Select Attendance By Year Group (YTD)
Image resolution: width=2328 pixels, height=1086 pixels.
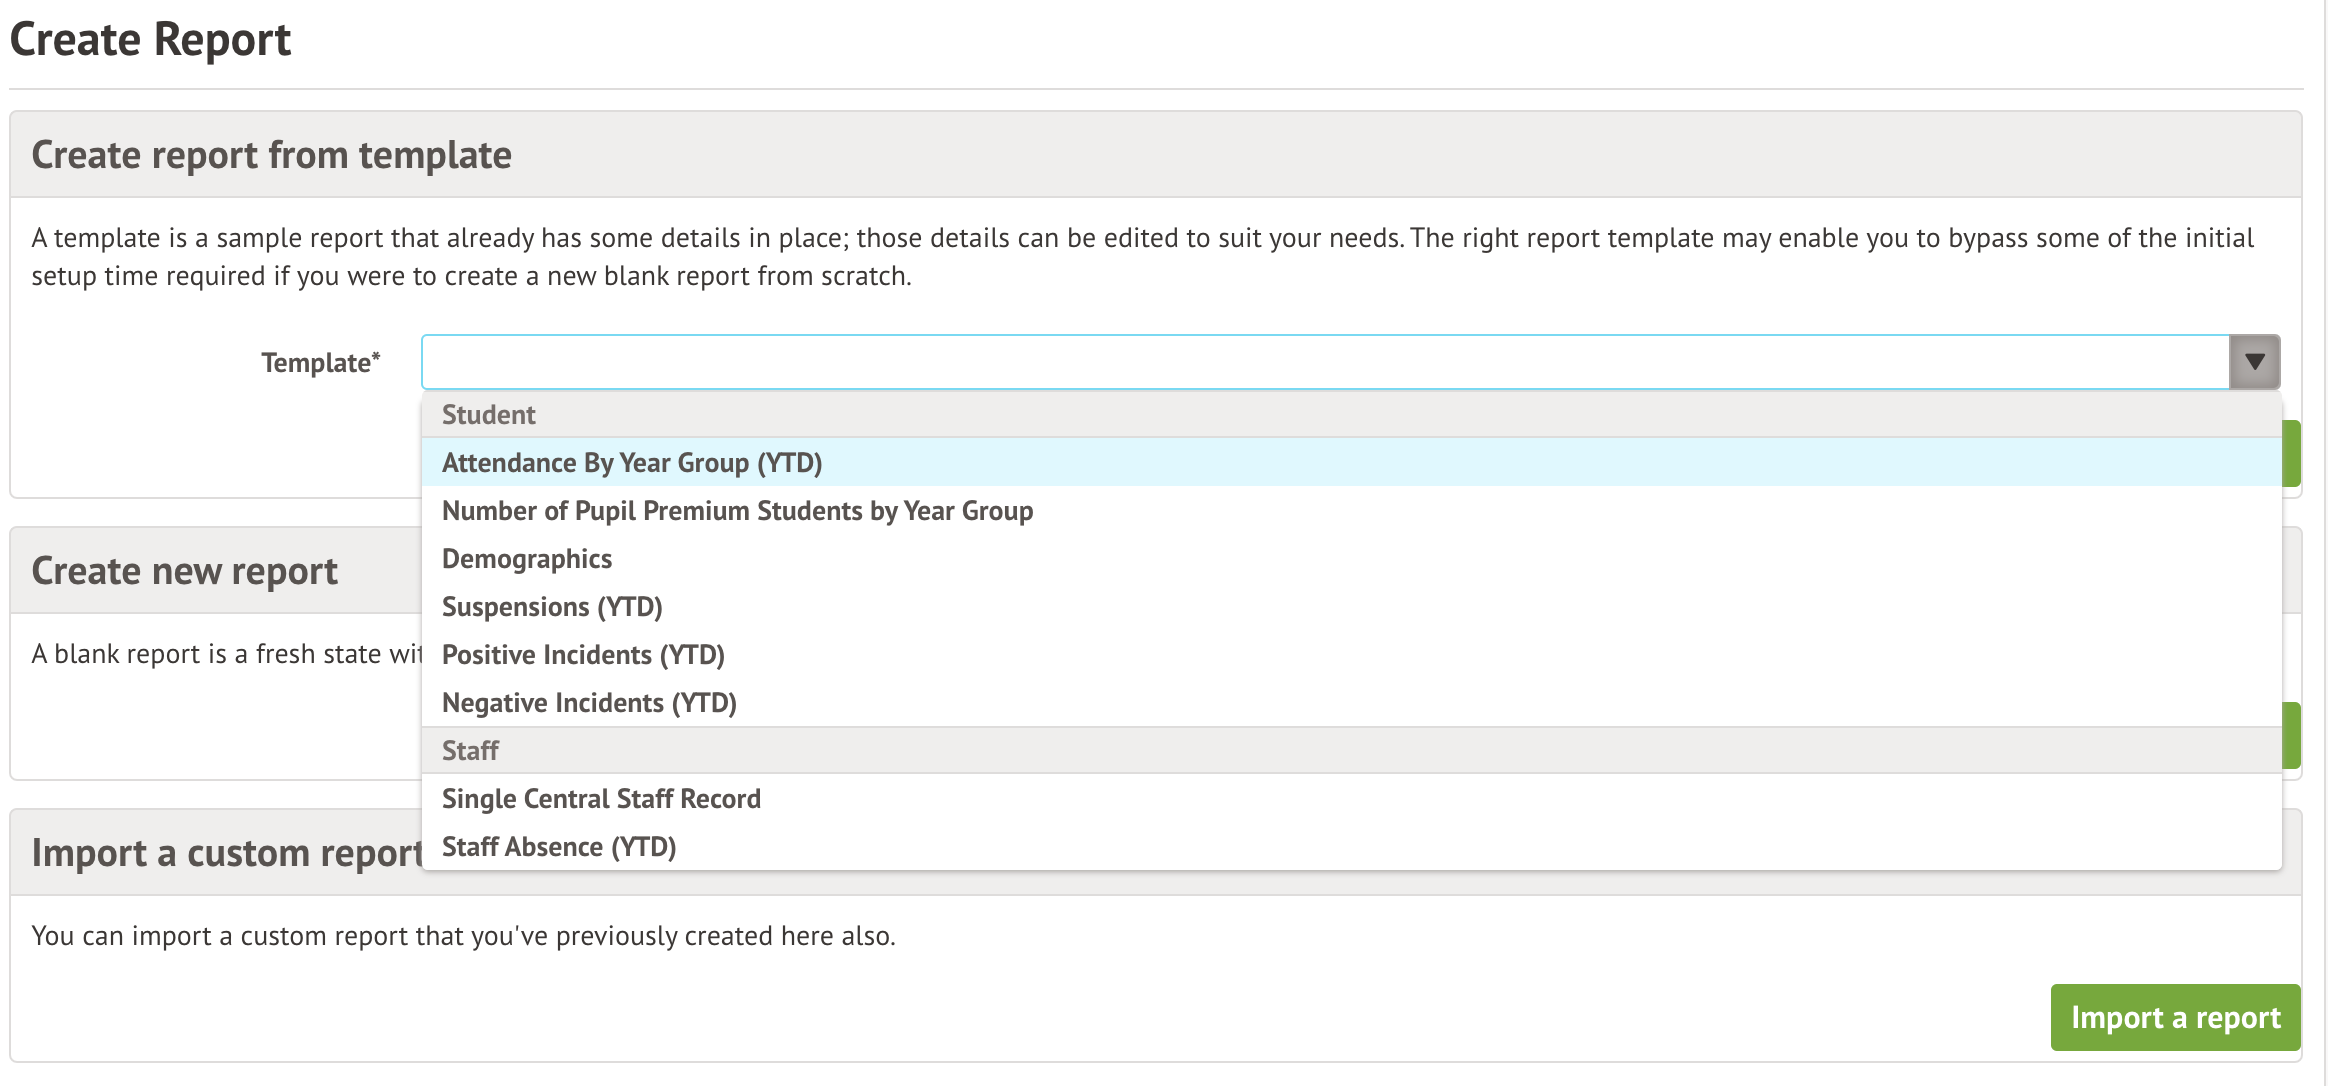coord(632,463)
